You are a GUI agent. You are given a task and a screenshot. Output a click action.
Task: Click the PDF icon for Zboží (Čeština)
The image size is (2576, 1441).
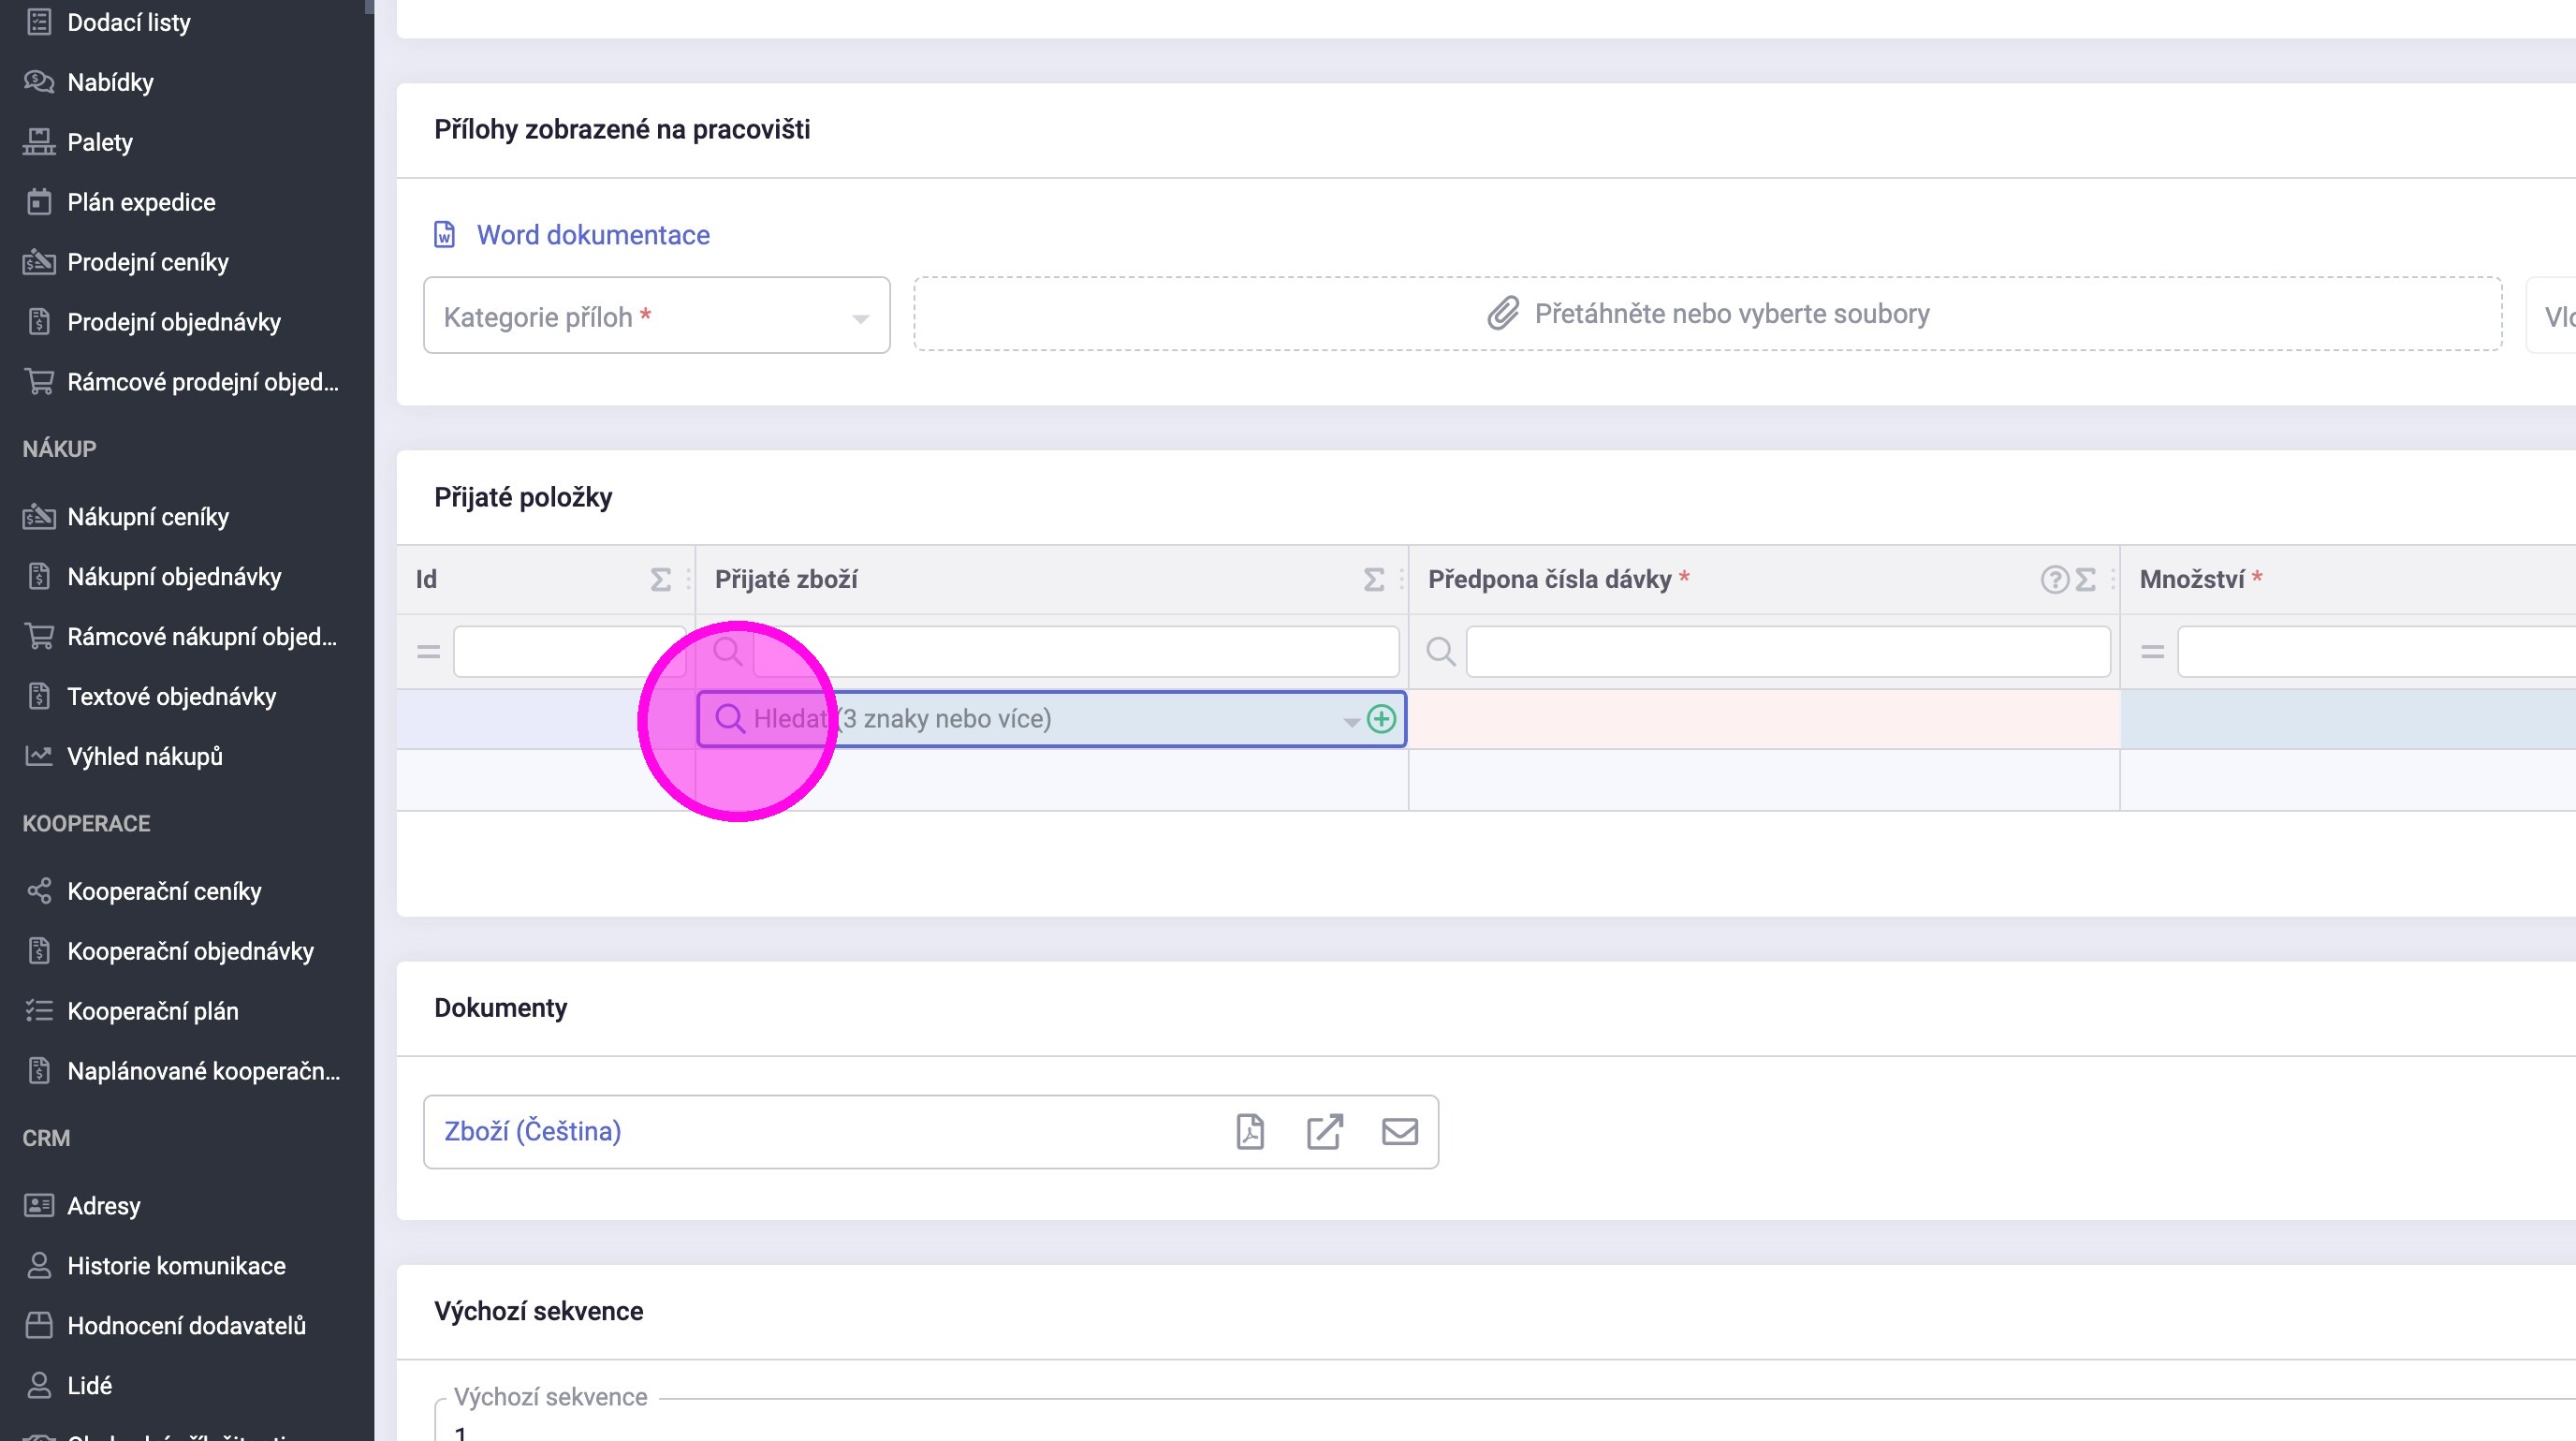tap(1250, 1131)
